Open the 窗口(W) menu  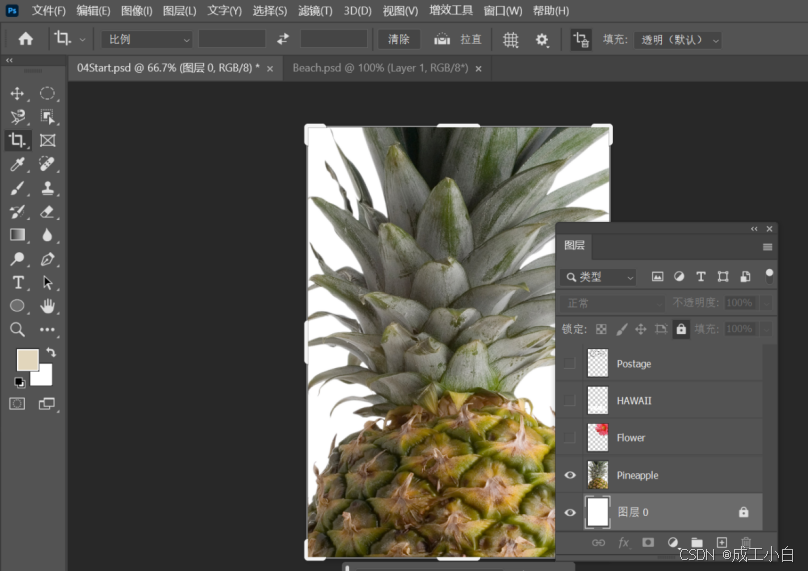[502, 11]
